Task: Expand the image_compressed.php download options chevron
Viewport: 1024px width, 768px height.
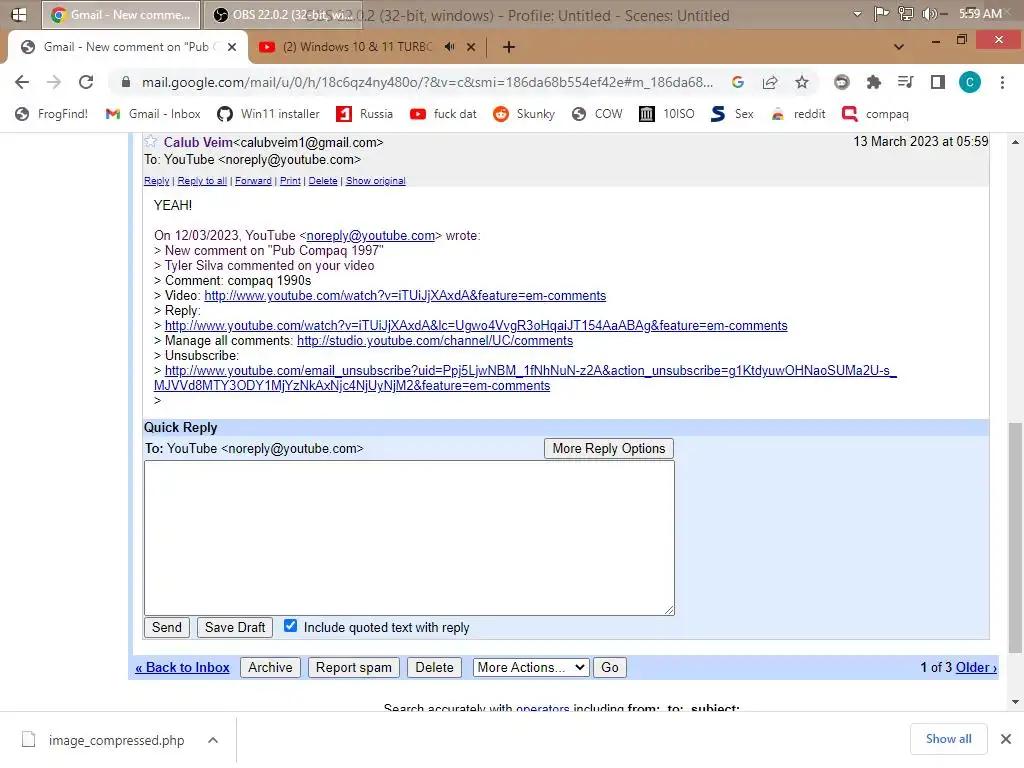Action: (x=213, y=740)
